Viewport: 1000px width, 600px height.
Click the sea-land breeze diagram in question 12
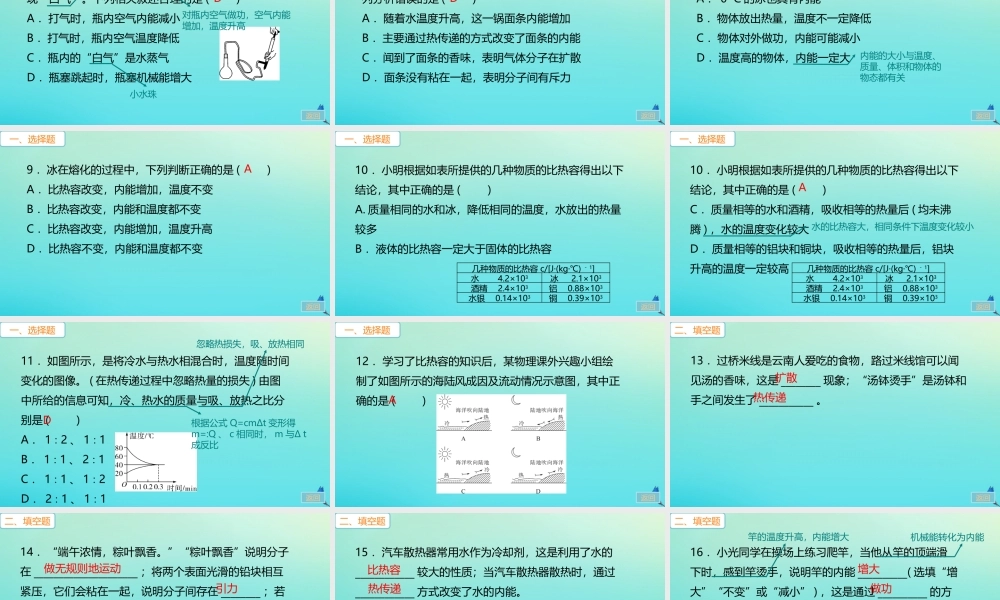pyautogui.click(x=501, y=444)
